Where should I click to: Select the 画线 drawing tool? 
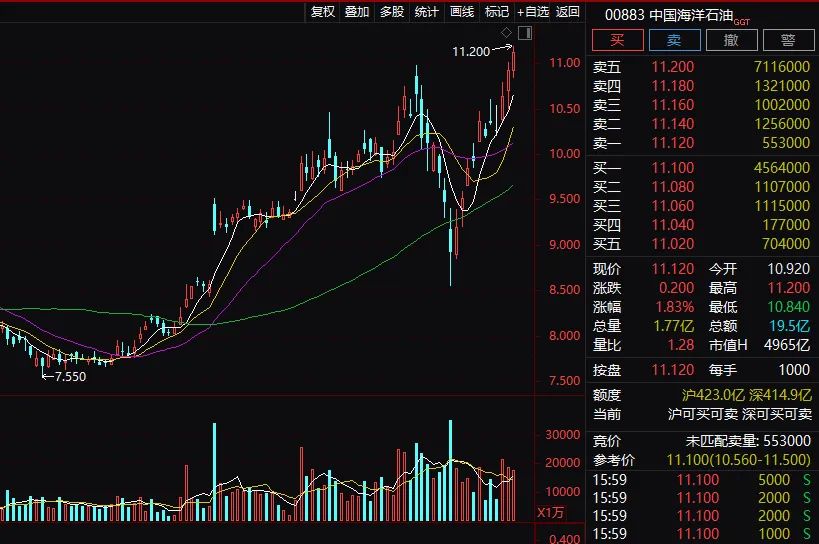coord(462,12)
